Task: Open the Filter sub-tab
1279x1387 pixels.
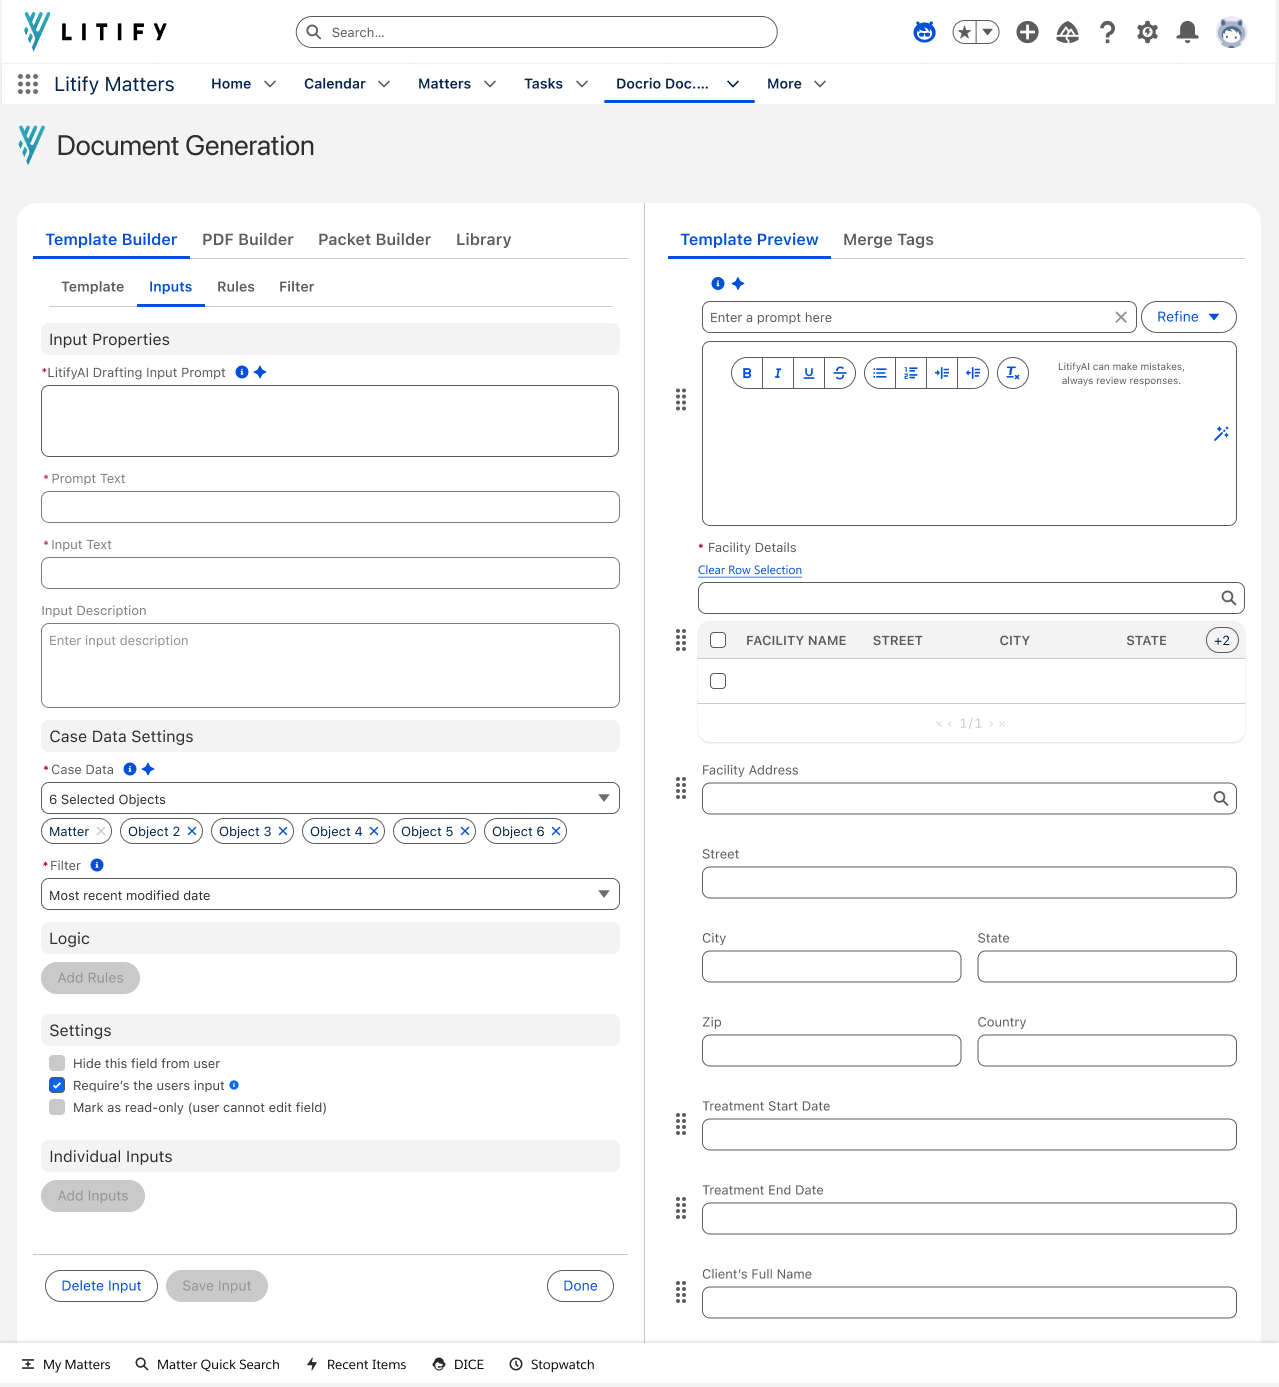Action: pos(296,286)
